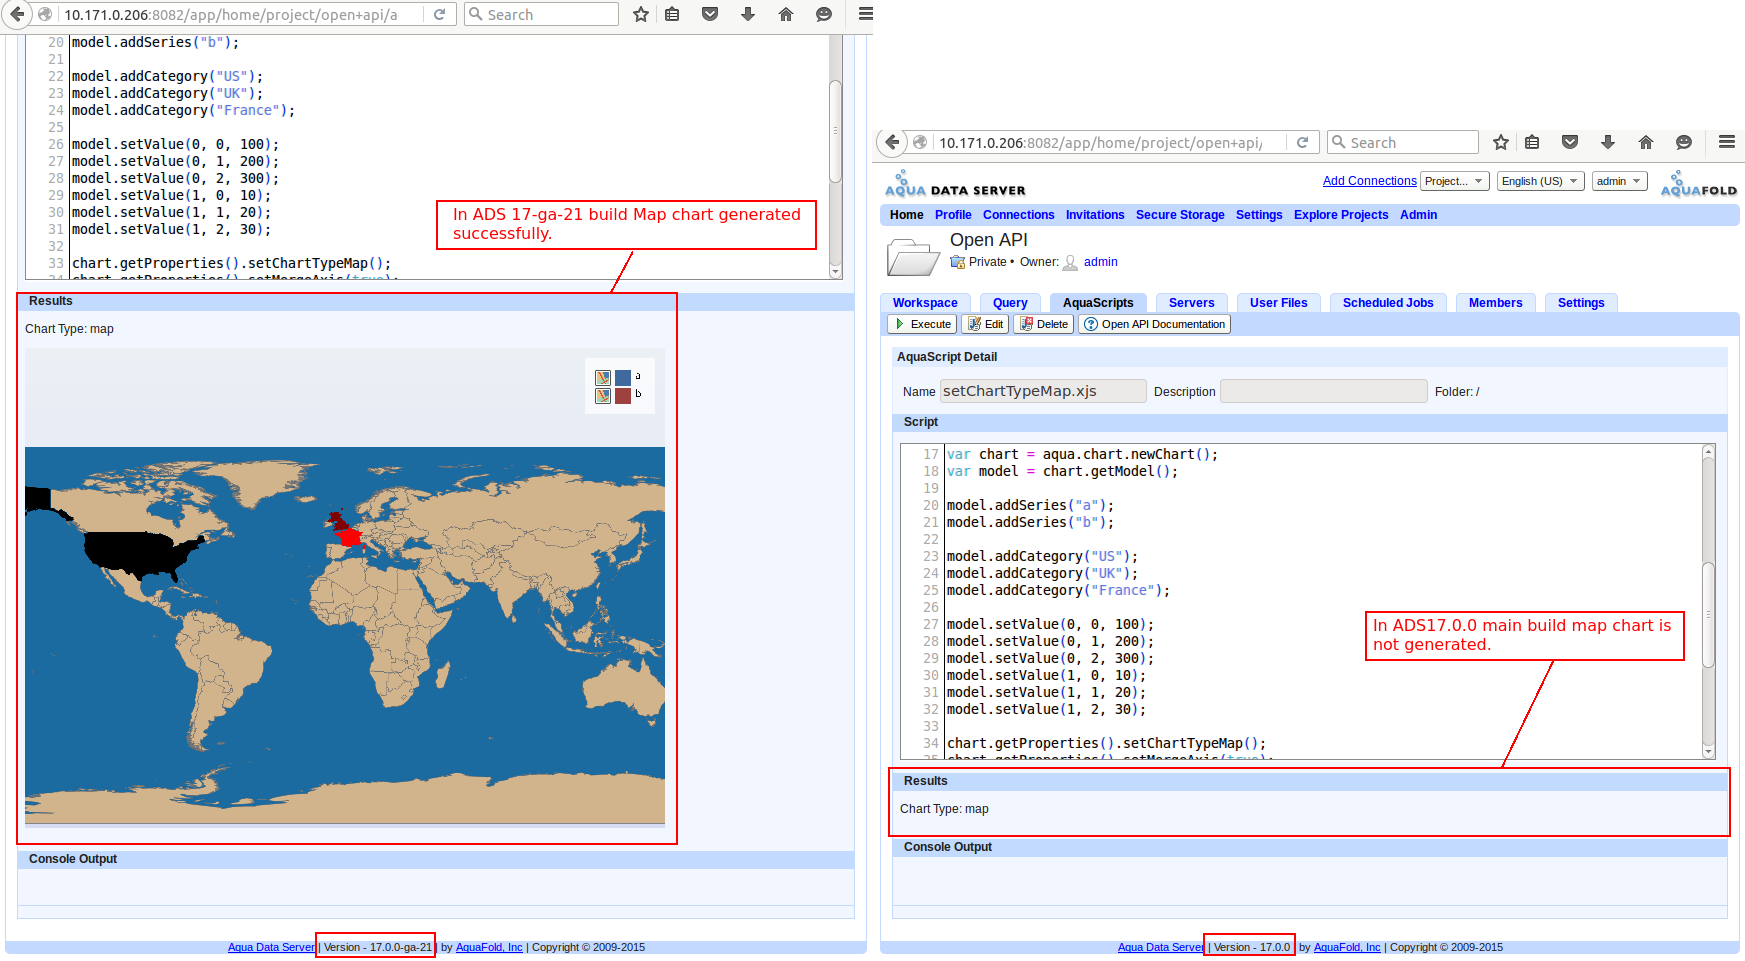Open the admin user dropdown
Viewport: 1745px width, 961px height.
tap(1619, 181)
